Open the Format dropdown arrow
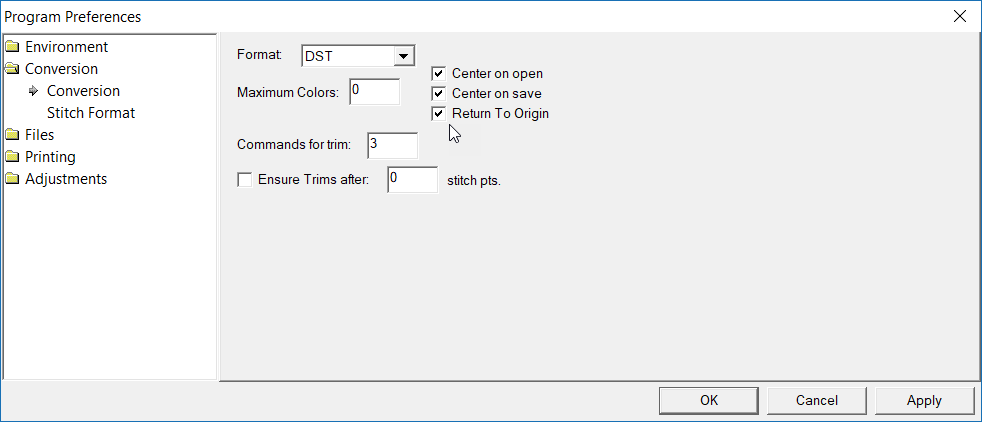This screenshot has height=422, width=982. coord(404,56)
